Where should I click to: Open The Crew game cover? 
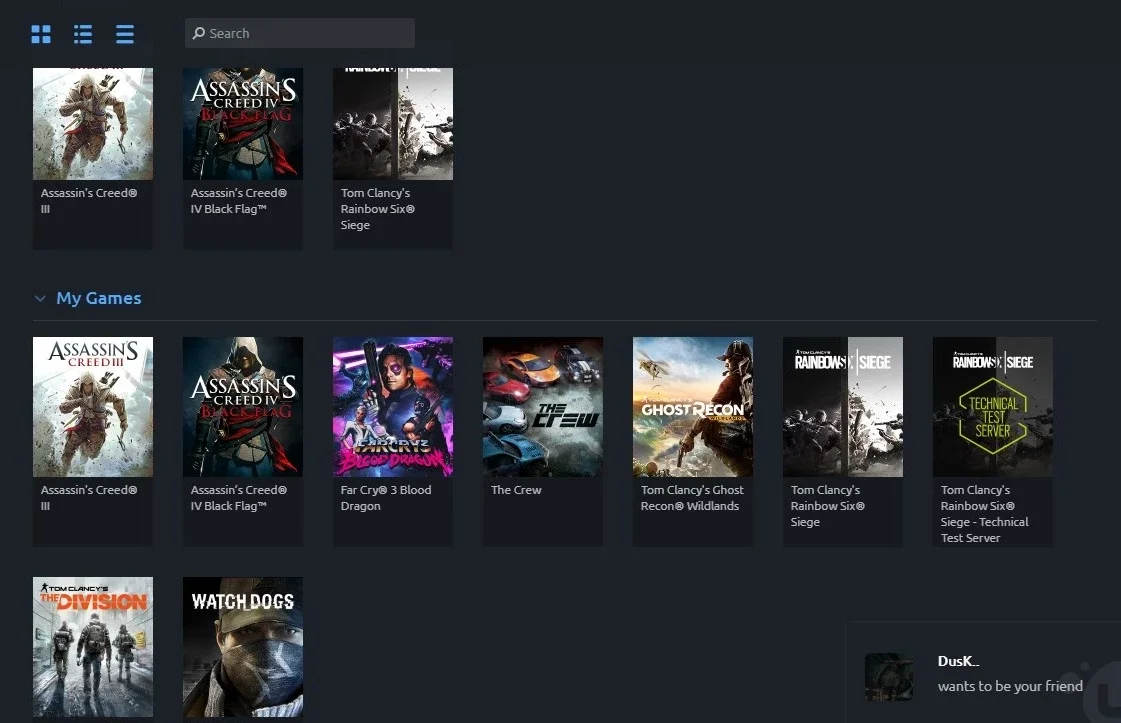(543, 407)
